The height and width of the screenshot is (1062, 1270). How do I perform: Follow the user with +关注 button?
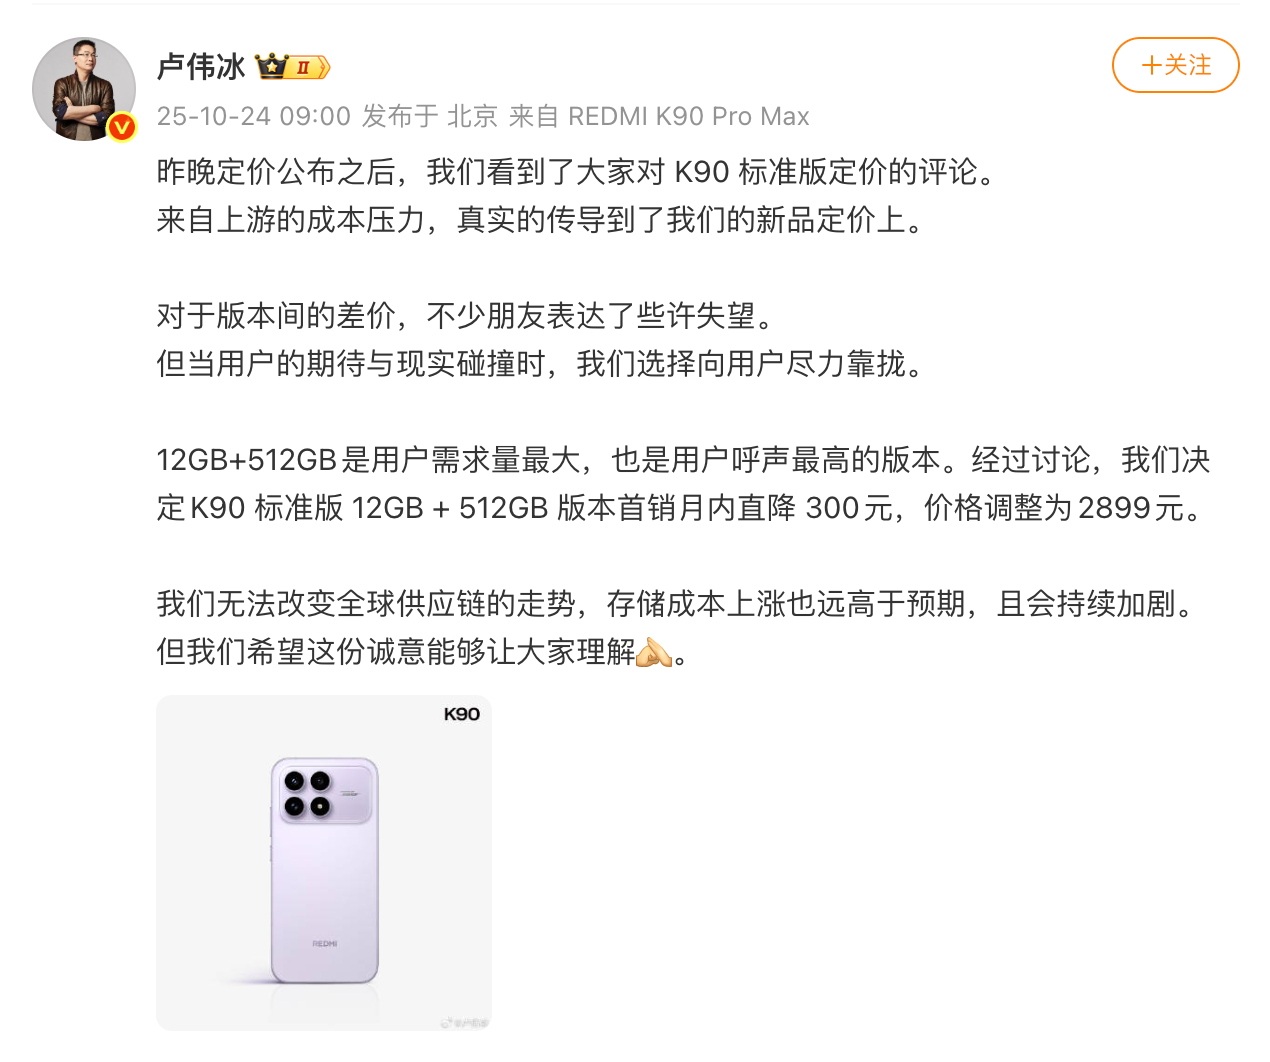pos(1176,65)
